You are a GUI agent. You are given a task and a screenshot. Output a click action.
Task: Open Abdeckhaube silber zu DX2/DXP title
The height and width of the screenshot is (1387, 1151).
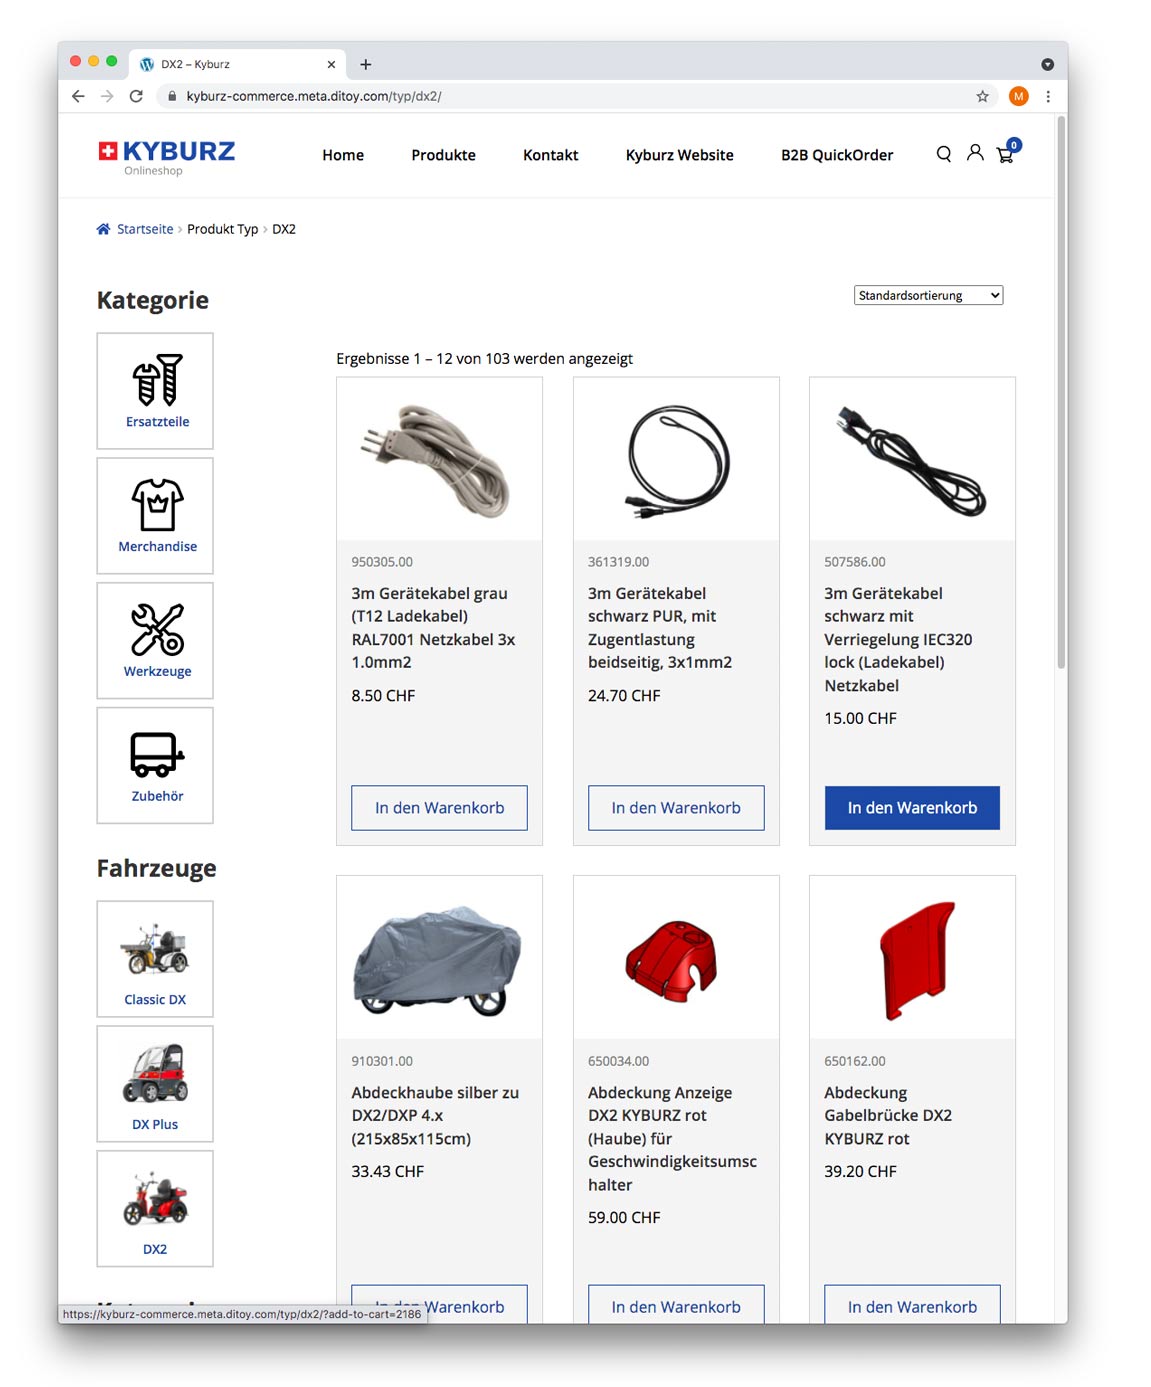[x=435, y=1116]
